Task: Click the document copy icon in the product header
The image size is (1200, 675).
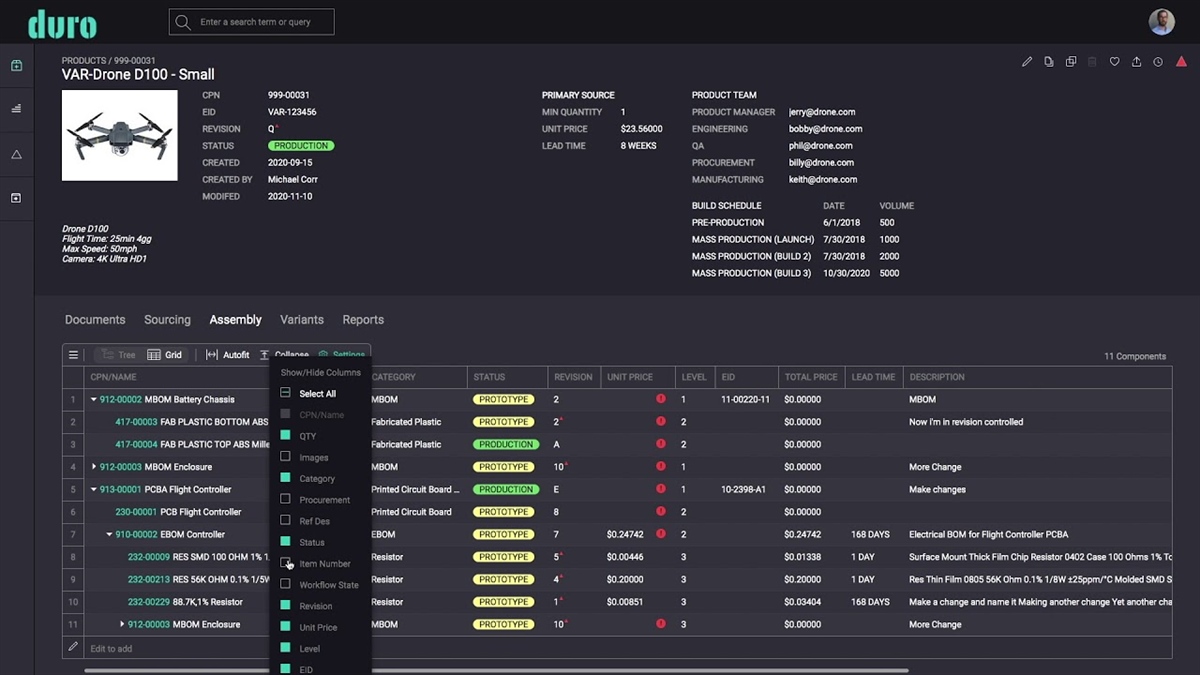Action: click(1049, 62)
